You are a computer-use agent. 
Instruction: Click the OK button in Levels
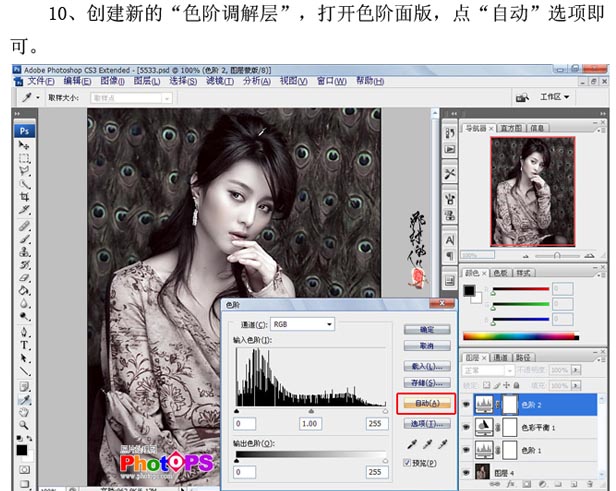[427, 330]
